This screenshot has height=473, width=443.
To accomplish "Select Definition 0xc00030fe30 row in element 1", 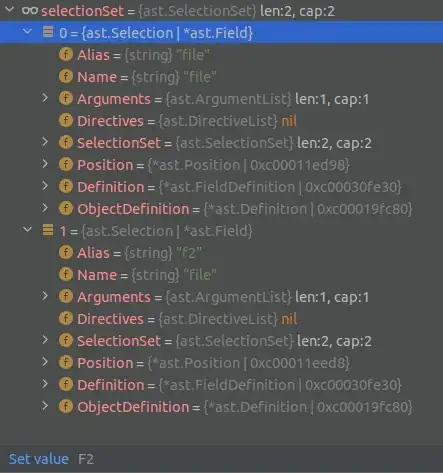I will (221, 384).
